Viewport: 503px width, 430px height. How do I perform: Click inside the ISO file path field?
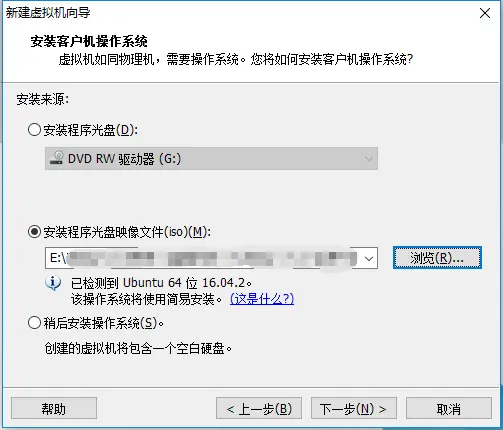[203, 258]
